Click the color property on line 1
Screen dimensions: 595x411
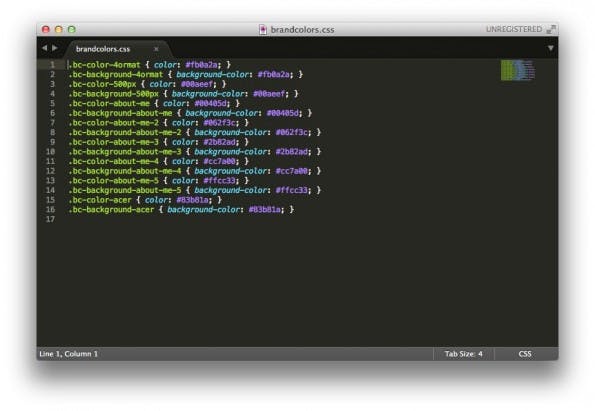(x=165, y=65)
